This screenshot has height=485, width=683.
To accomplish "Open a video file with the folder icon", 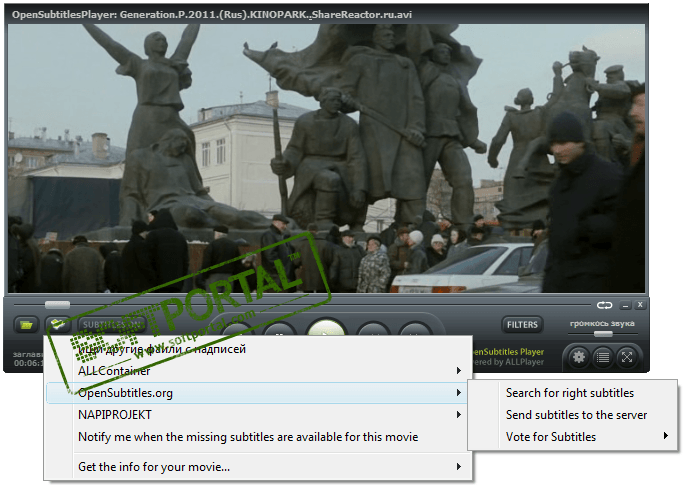I will [27, 325].
